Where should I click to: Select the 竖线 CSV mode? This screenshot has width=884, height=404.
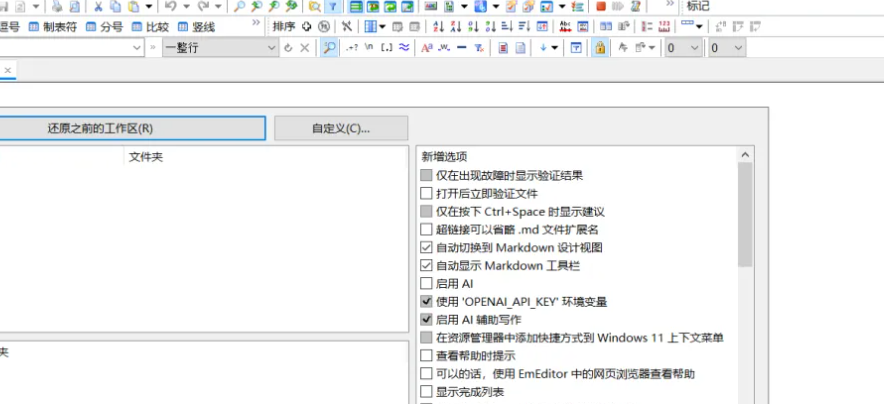[196, 26]
